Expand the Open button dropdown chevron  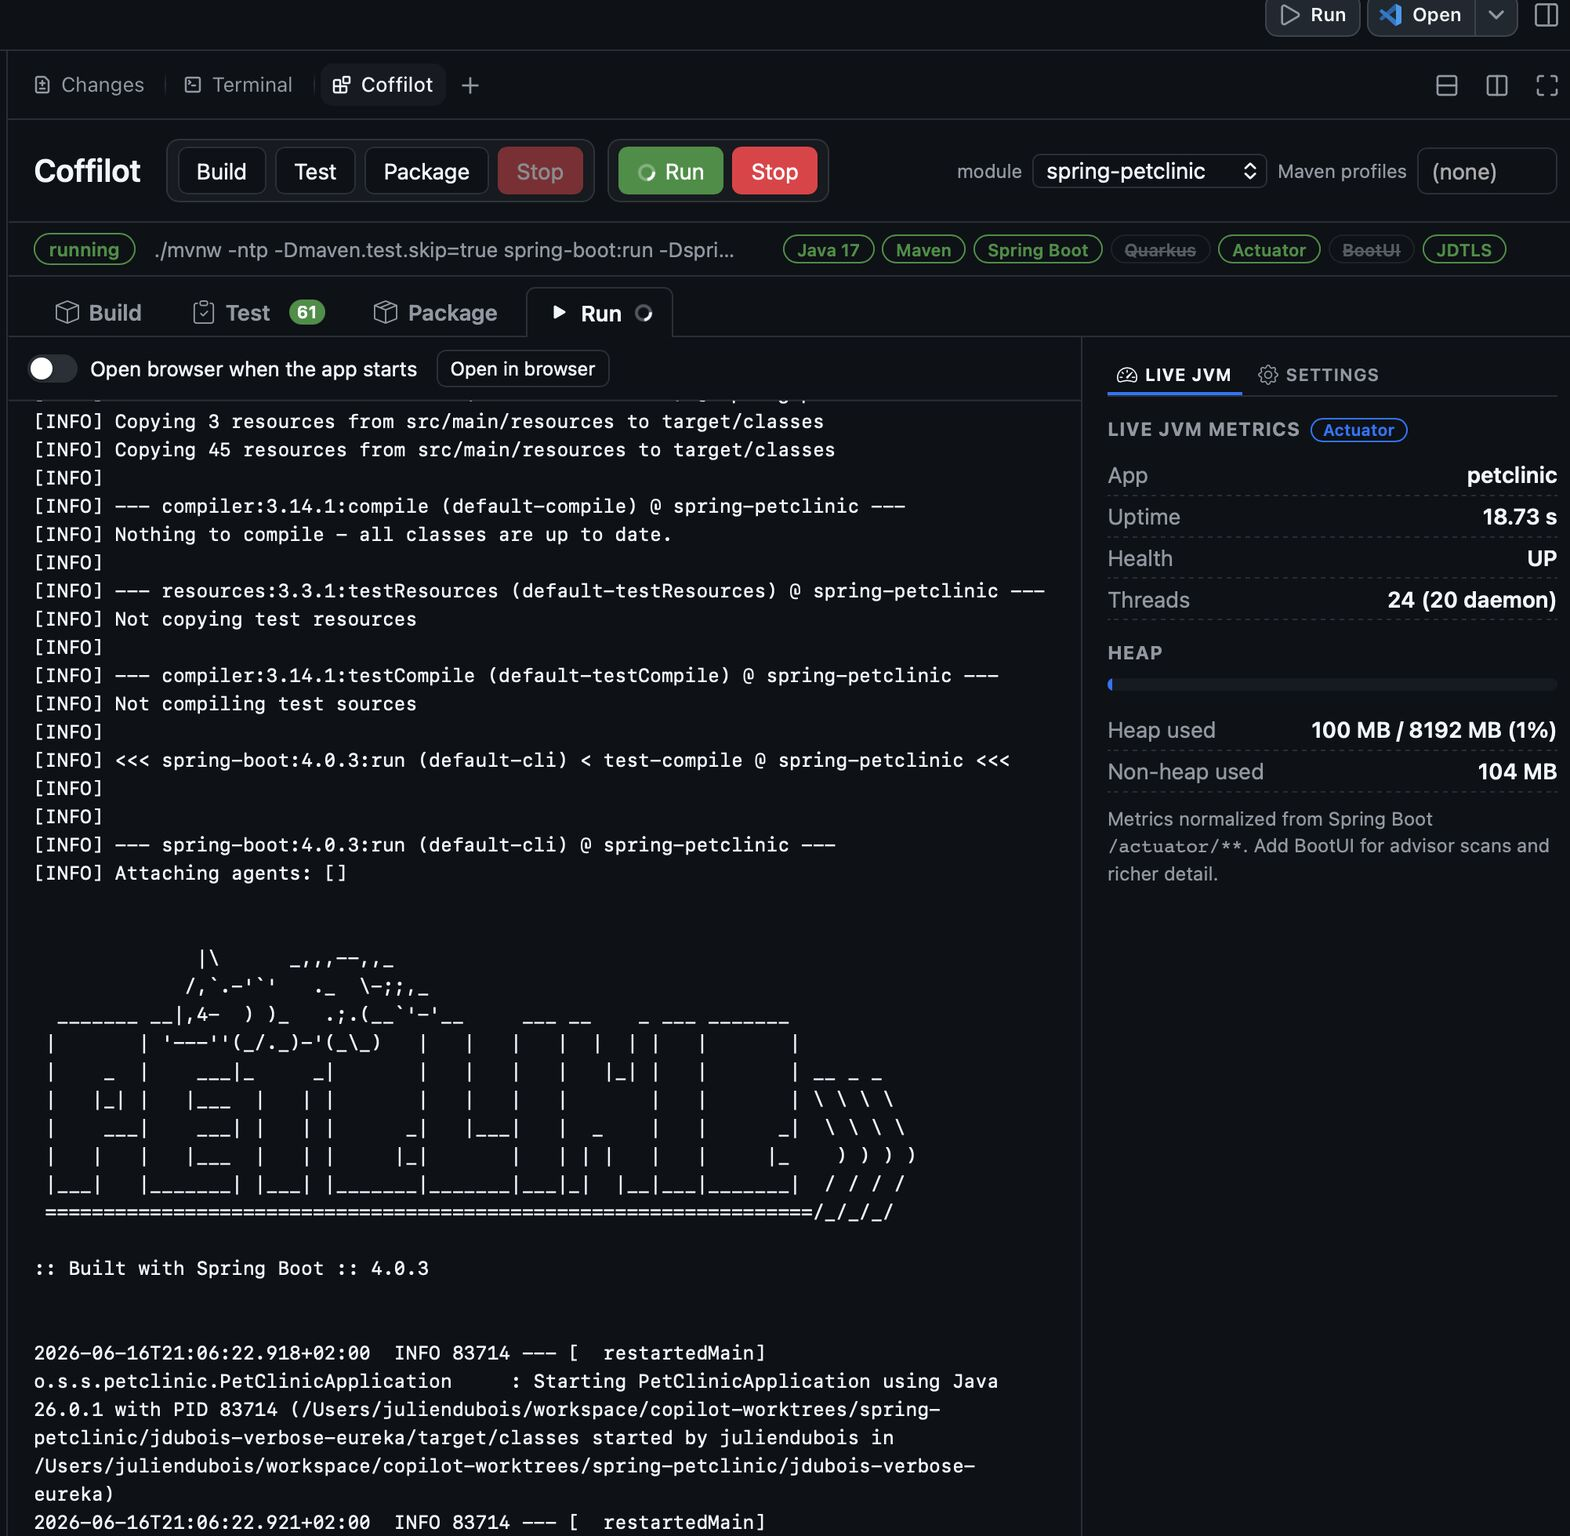pyautogui.click(x=1496, y=15)
